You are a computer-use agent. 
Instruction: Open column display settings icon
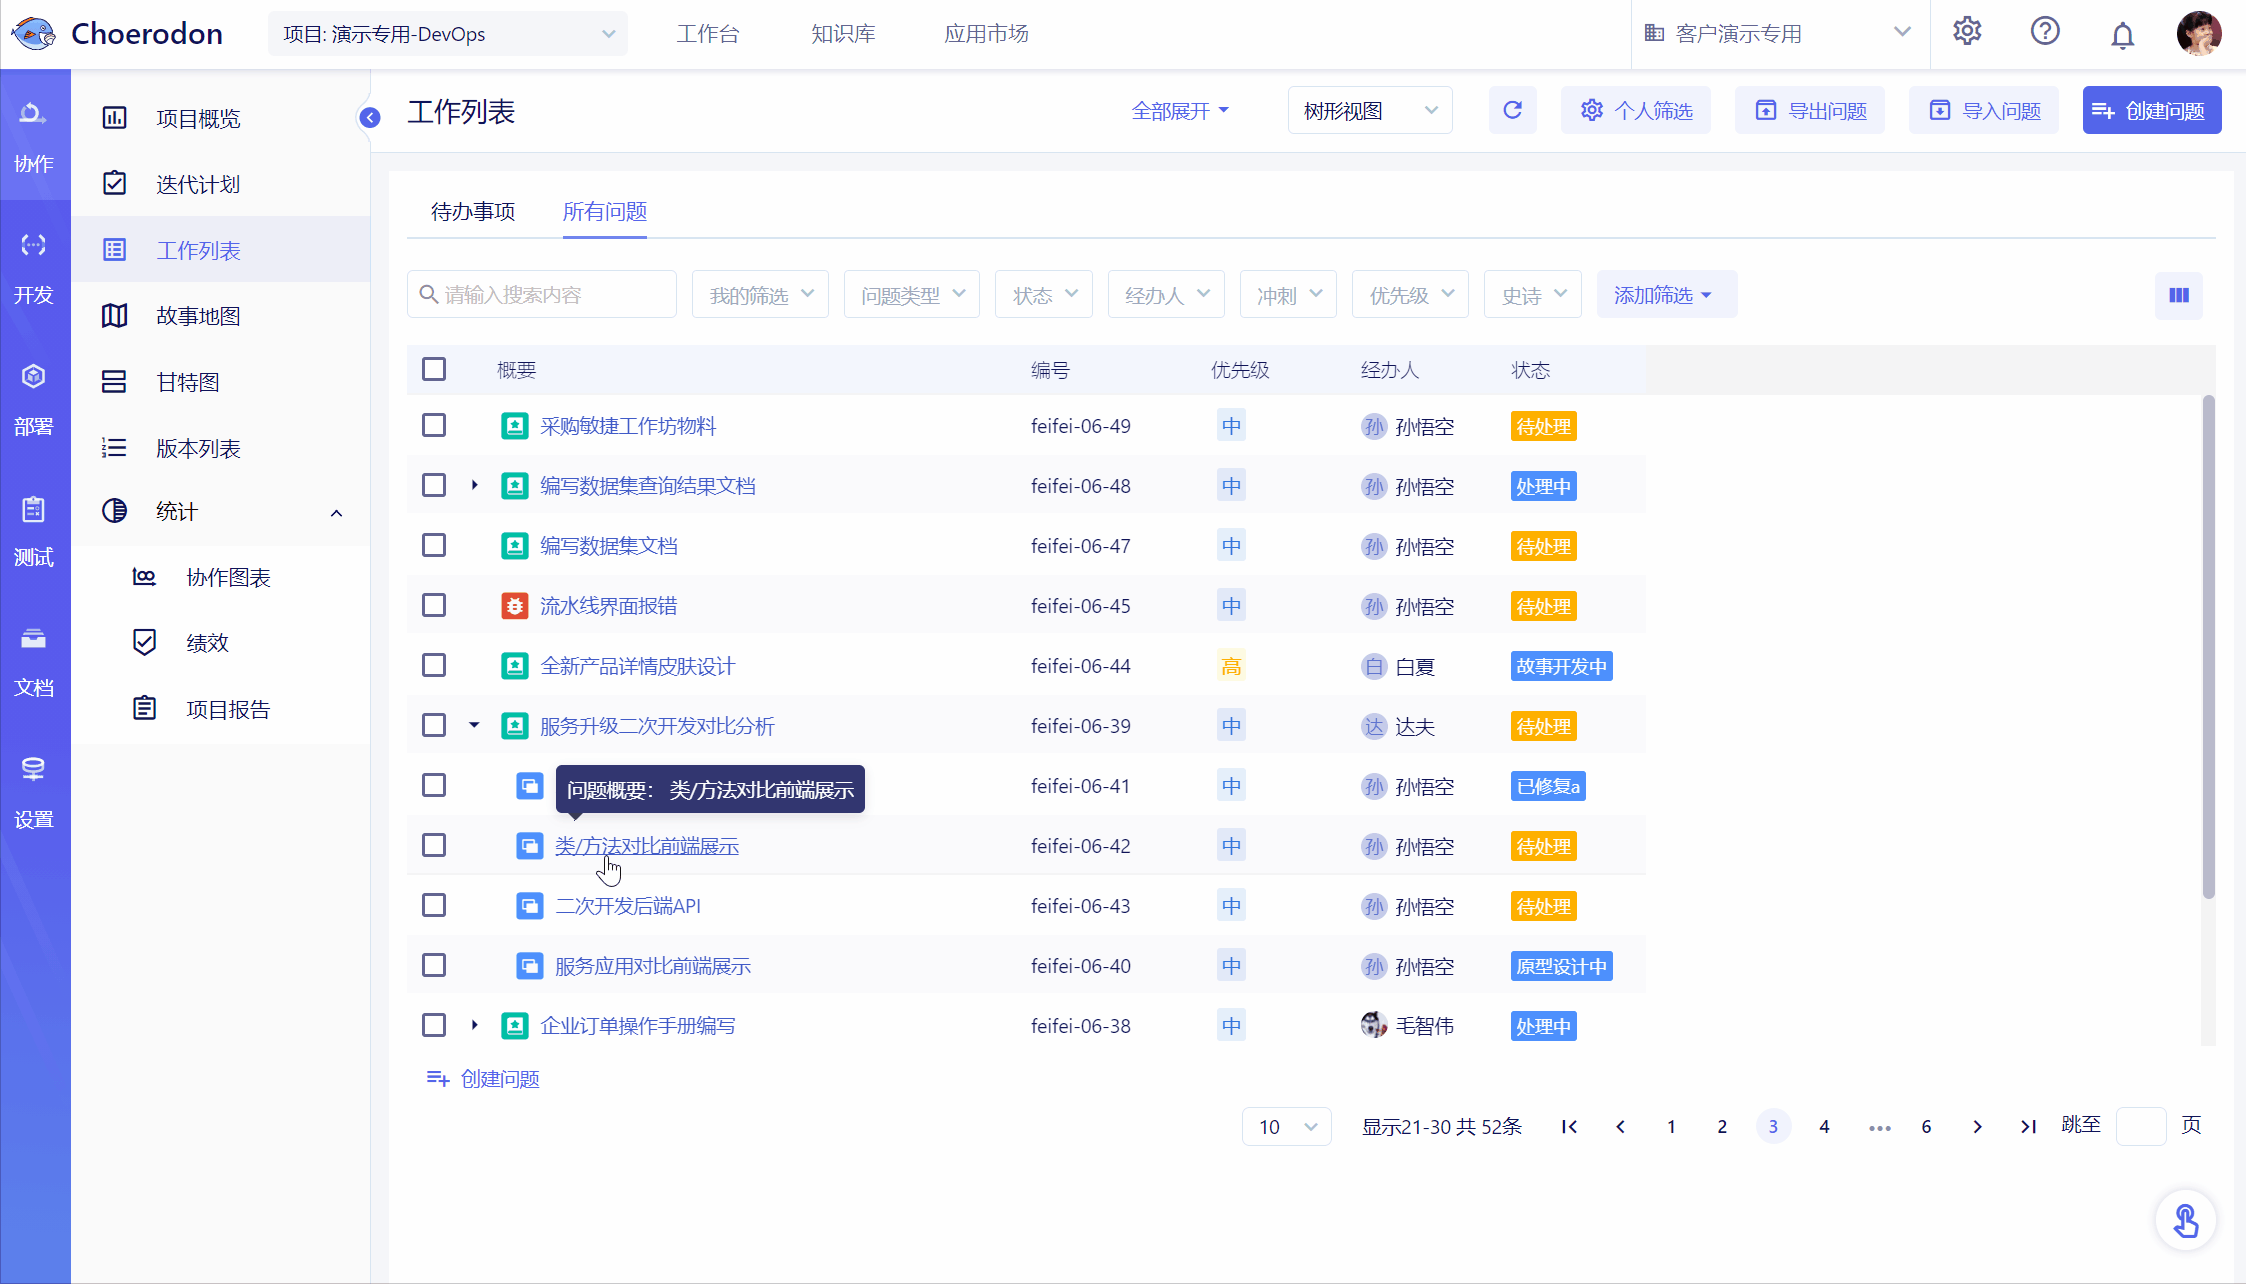pyautogui.click(x=2179, y=295)
